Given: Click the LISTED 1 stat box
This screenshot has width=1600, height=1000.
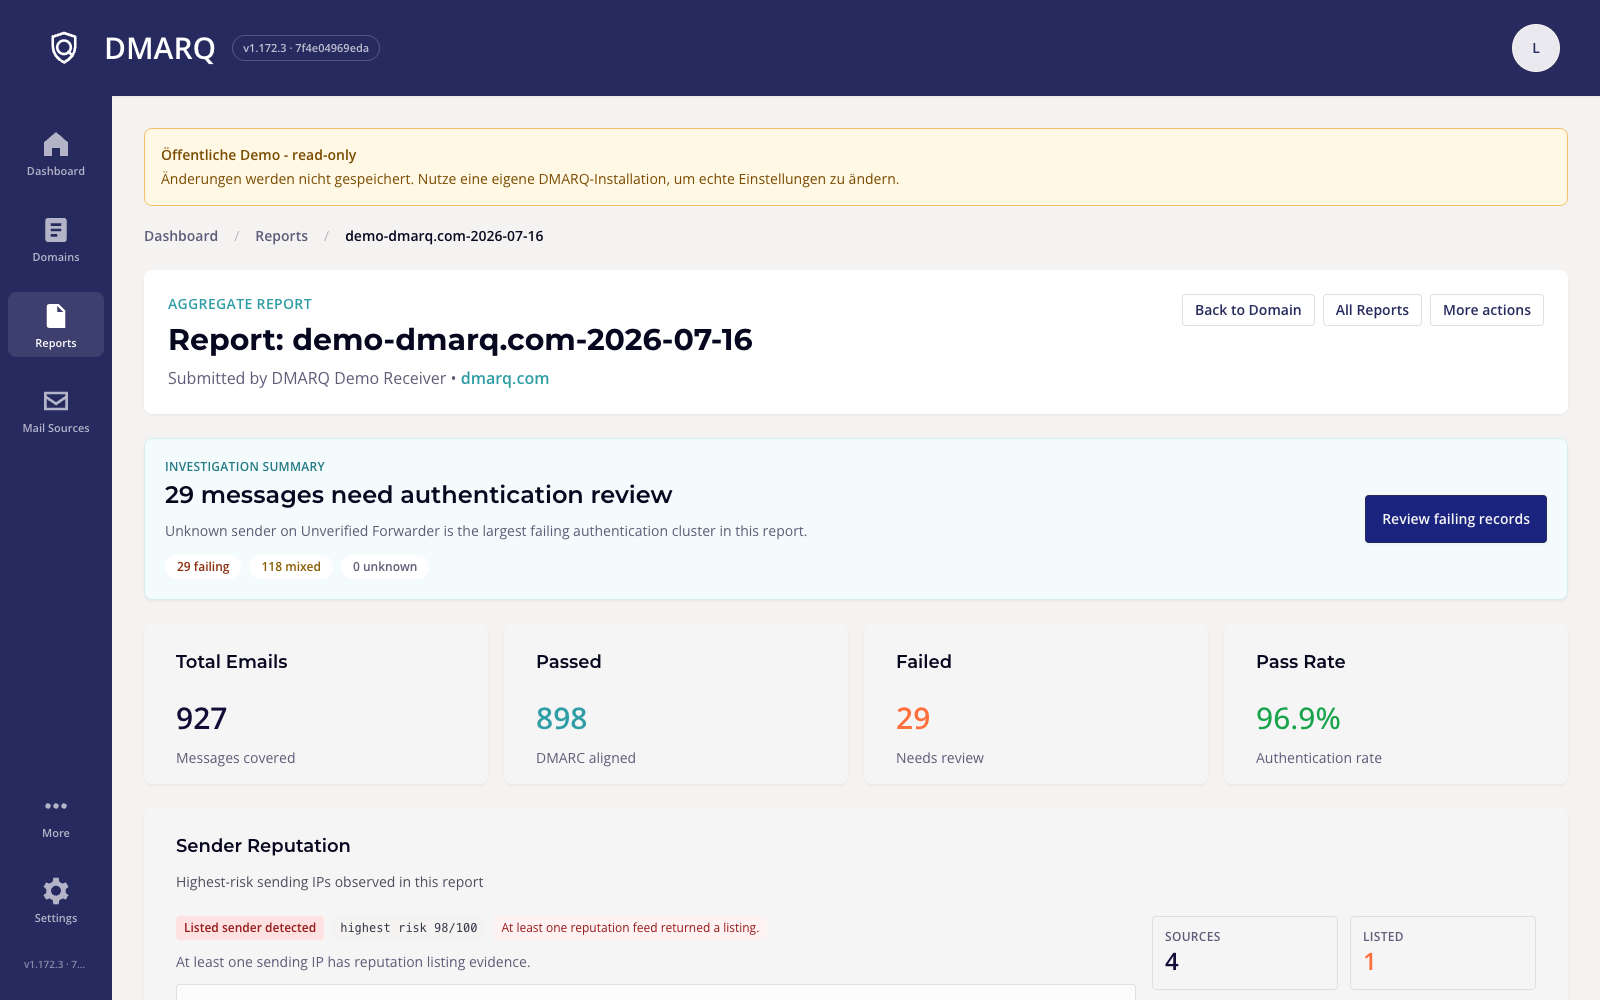Looking at the screenshot, I should point(1443,953).
